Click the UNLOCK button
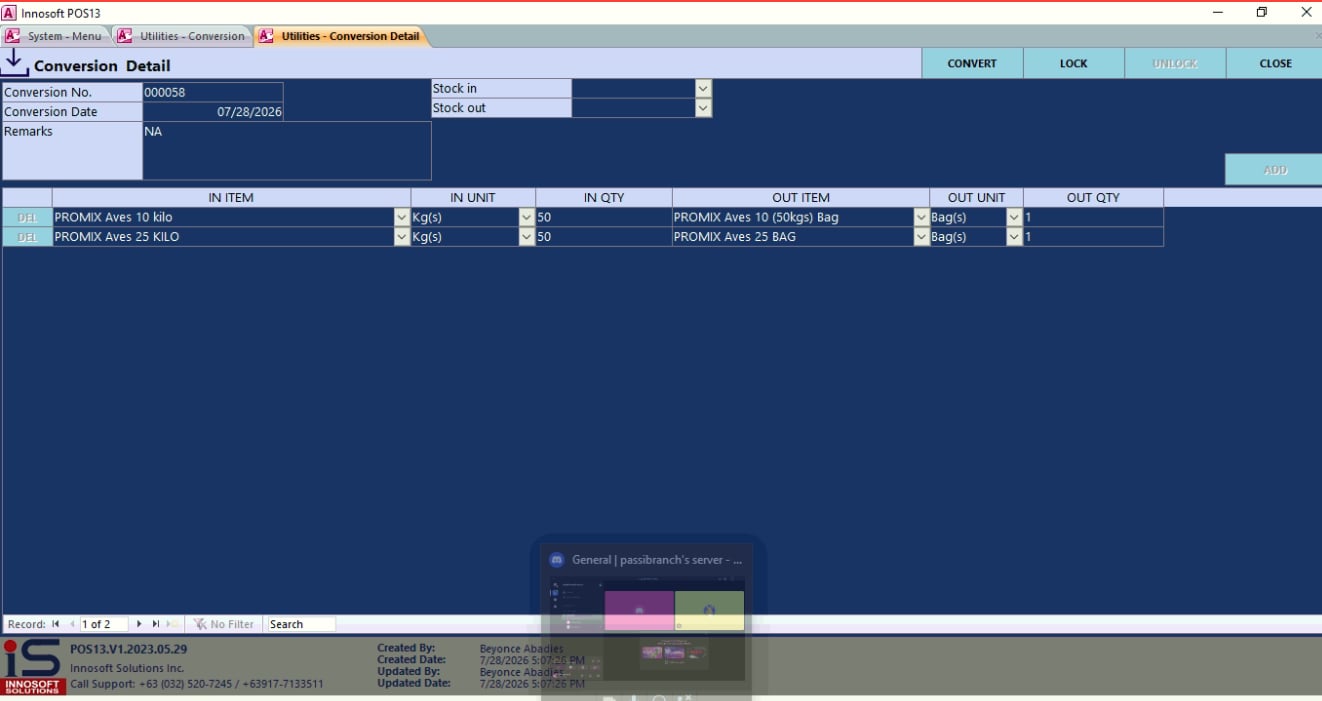Image resolution: width=1322 pixels, height=701 pixels. (1175, 63)
